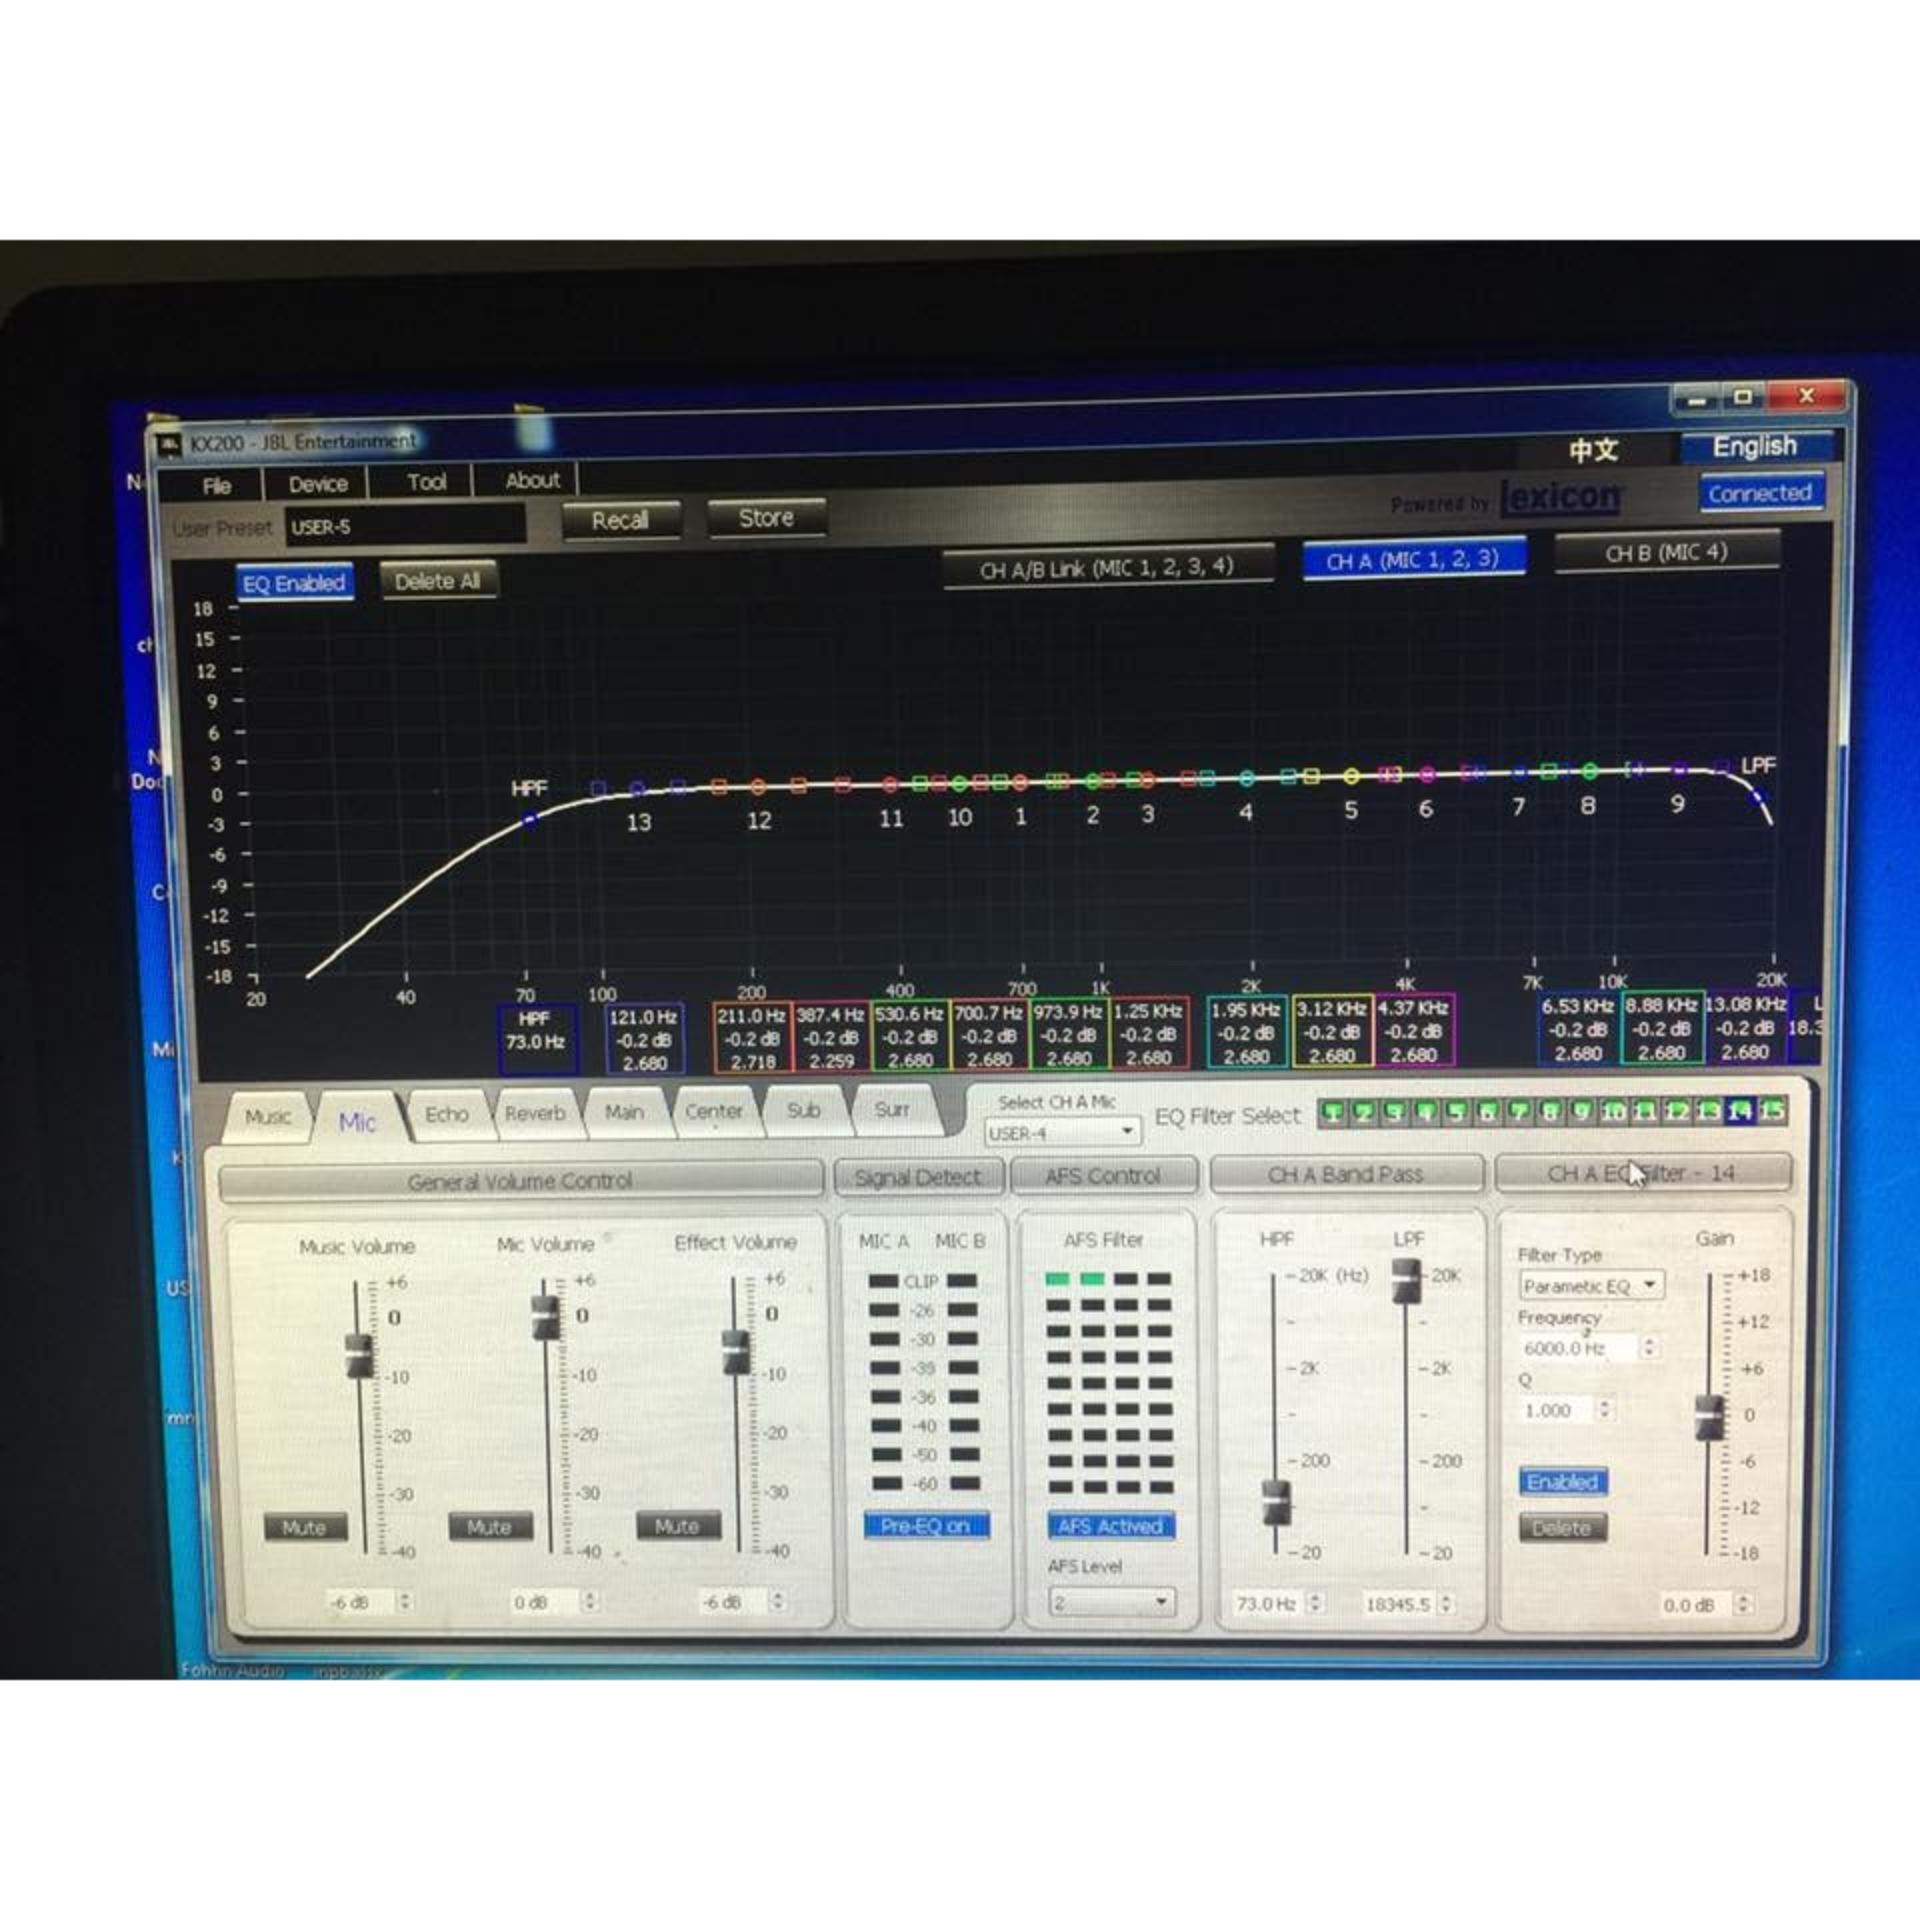Click the 1.95 KHz EQ band box
Image resolution: width=1920 pixels, height=1920 pixels.
1246,1032
